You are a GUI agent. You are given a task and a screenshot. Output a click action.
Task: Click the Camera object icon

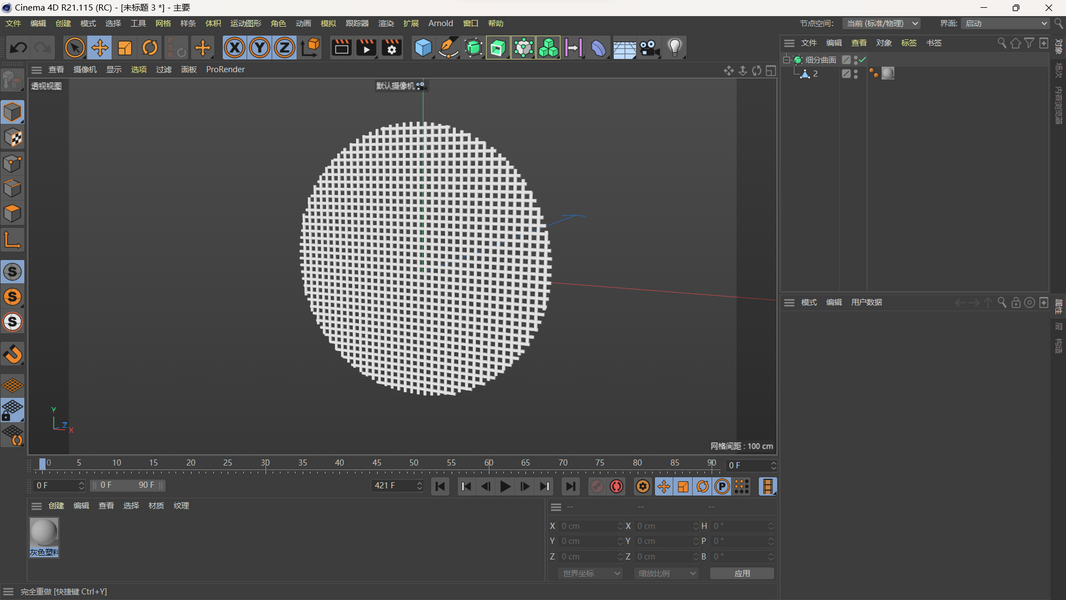click(x=649, y=47)
